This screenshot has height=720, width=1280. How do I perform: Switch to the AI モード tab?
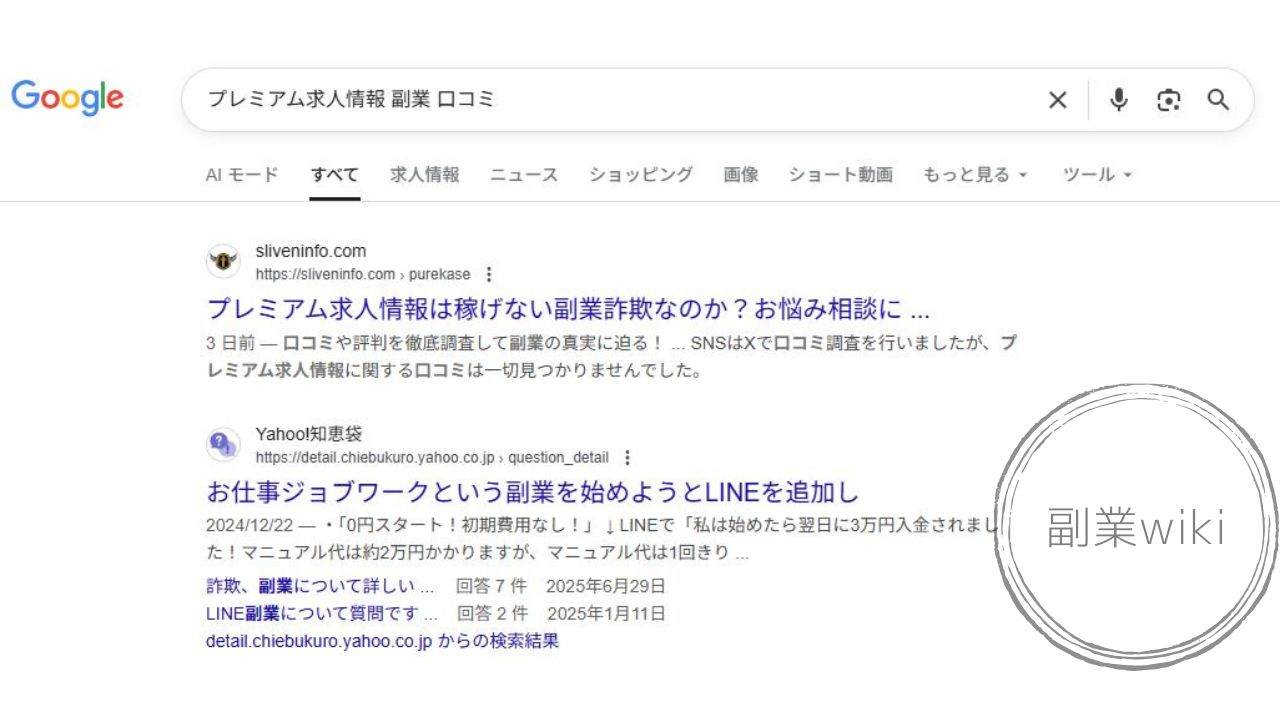(x=242, y=175)
